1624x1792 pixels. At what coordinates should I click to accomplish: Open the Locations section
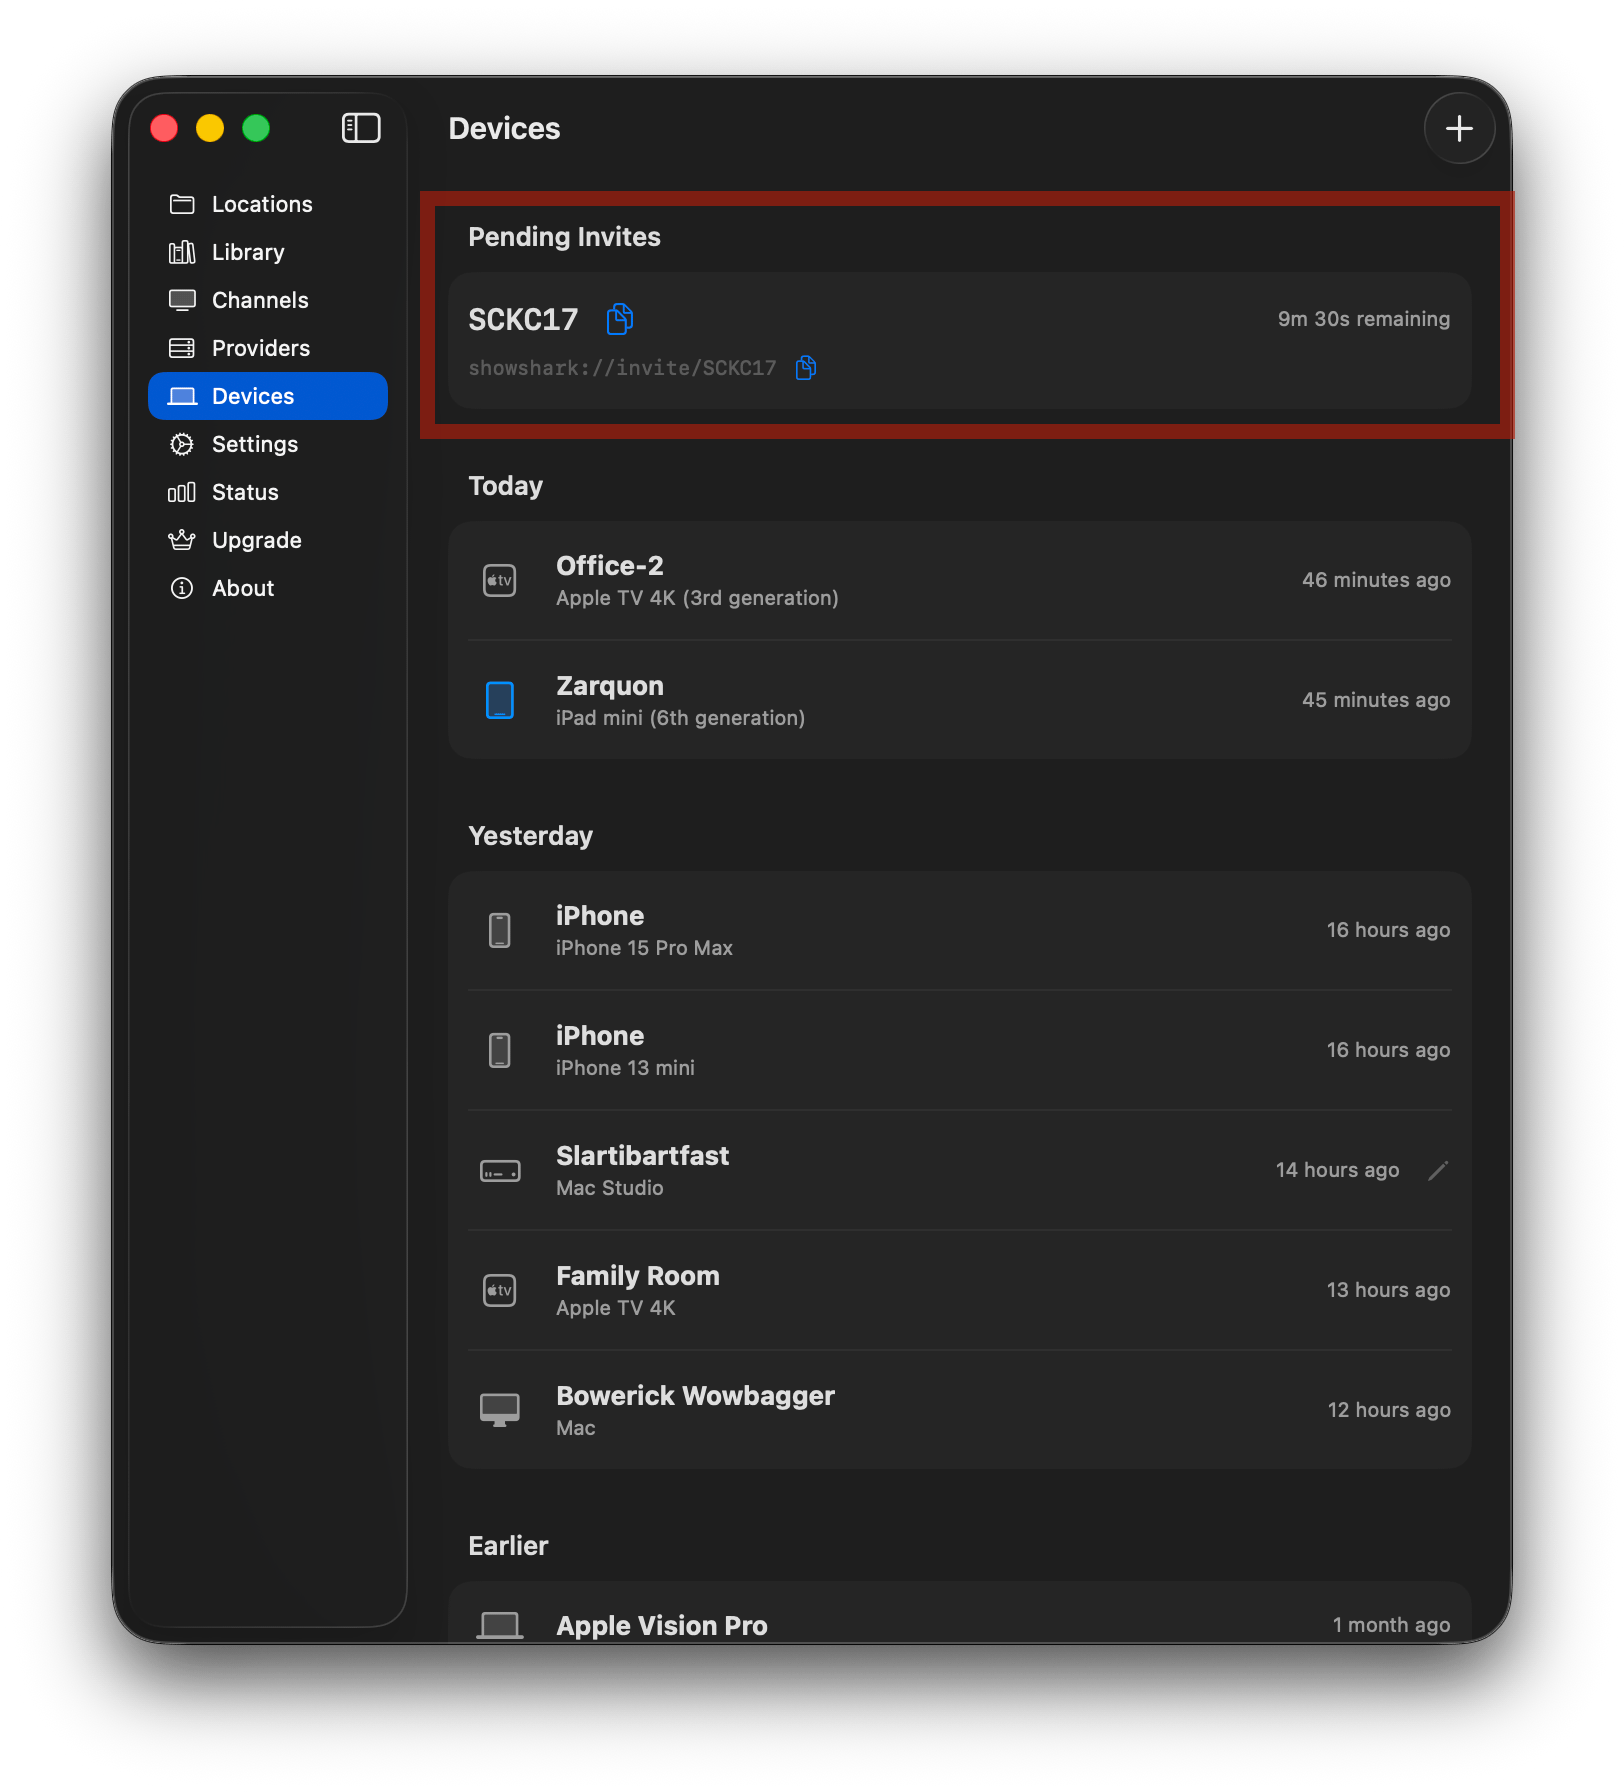tap(262, 204)
